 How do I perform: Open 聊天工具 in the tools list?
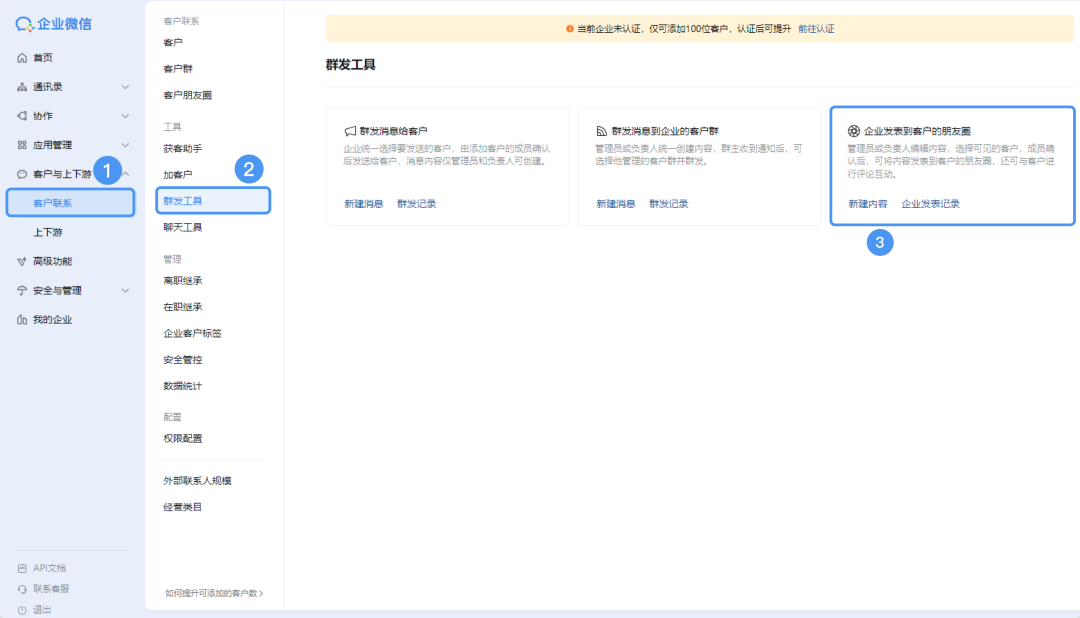pyautogui.click(x=183, y=227)
